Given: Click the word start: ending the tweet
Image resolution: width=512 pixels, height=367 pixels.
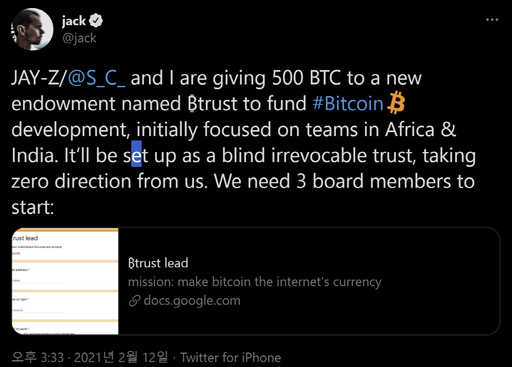Looking at the screenshot, I should pos(33,207).
